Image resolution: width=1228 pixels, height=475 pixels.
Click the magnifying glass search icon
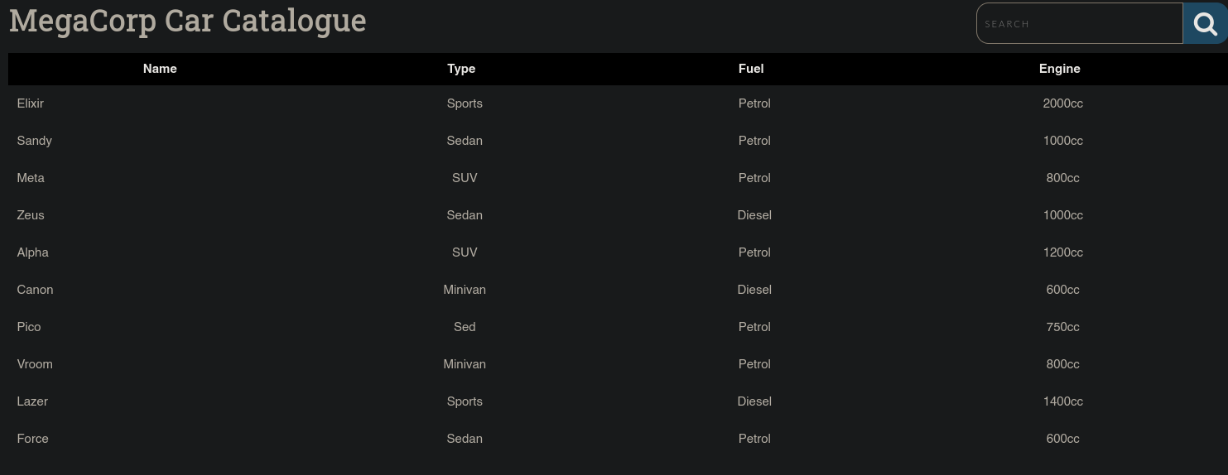point(1205,23)
